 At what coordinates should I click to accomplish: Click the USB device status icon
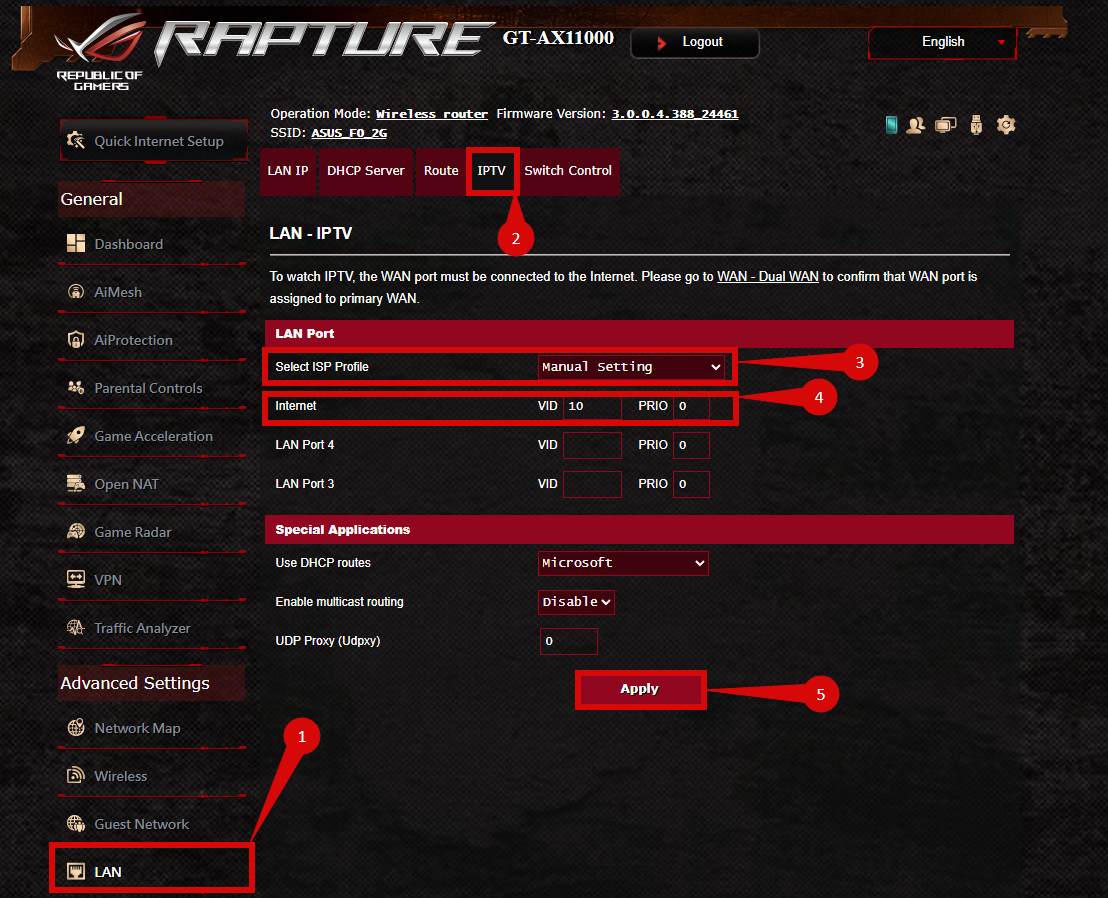976,125
